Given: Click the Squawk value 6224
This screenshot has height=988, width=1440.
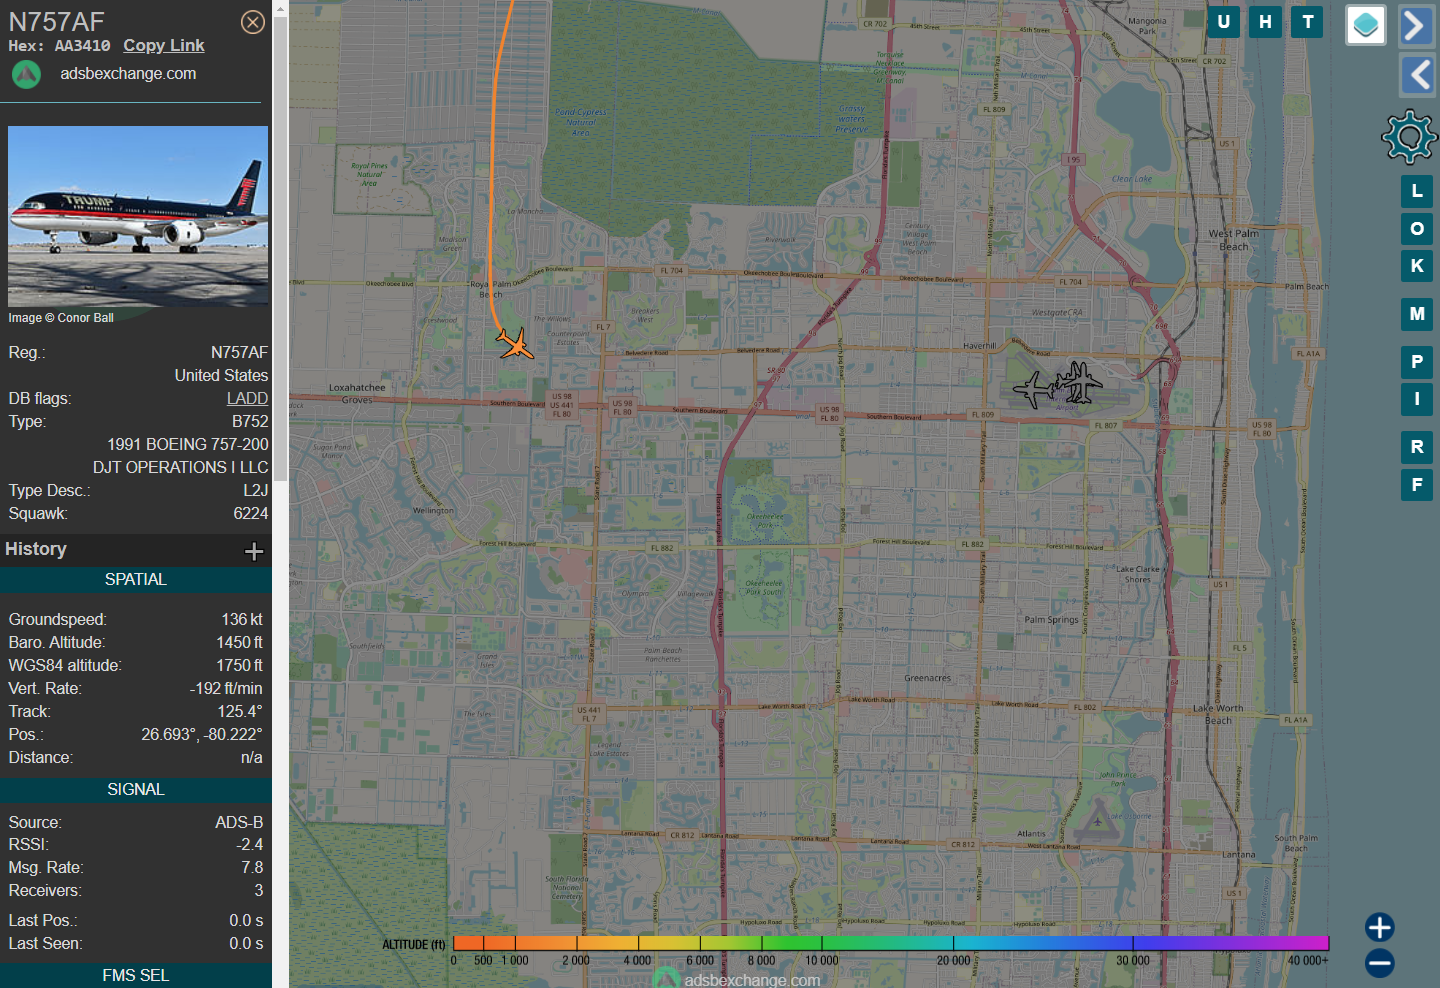Looking at the screenshot, I should [250, 514].
